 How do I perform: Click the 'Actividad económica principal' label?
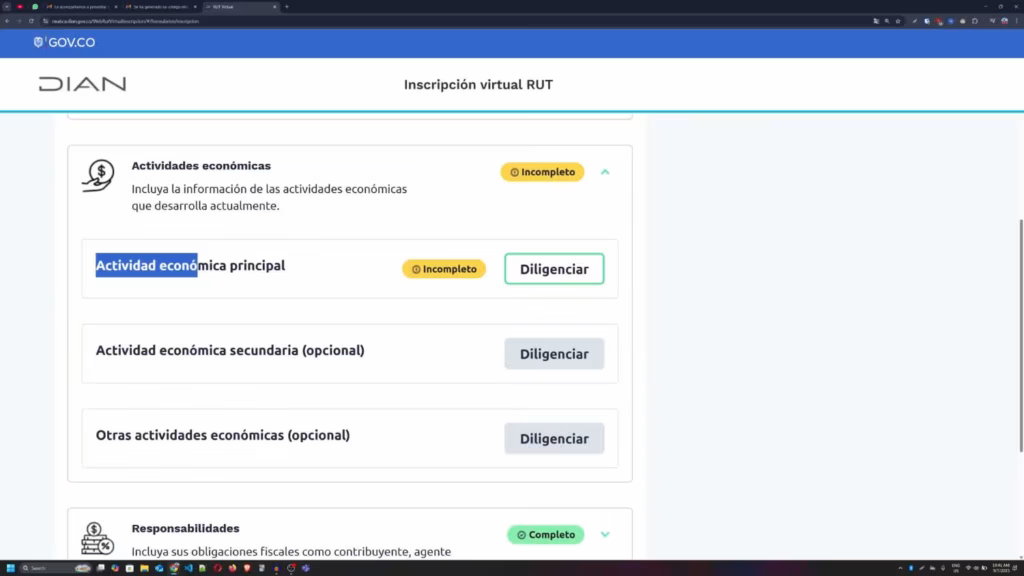tap(190, 266)
